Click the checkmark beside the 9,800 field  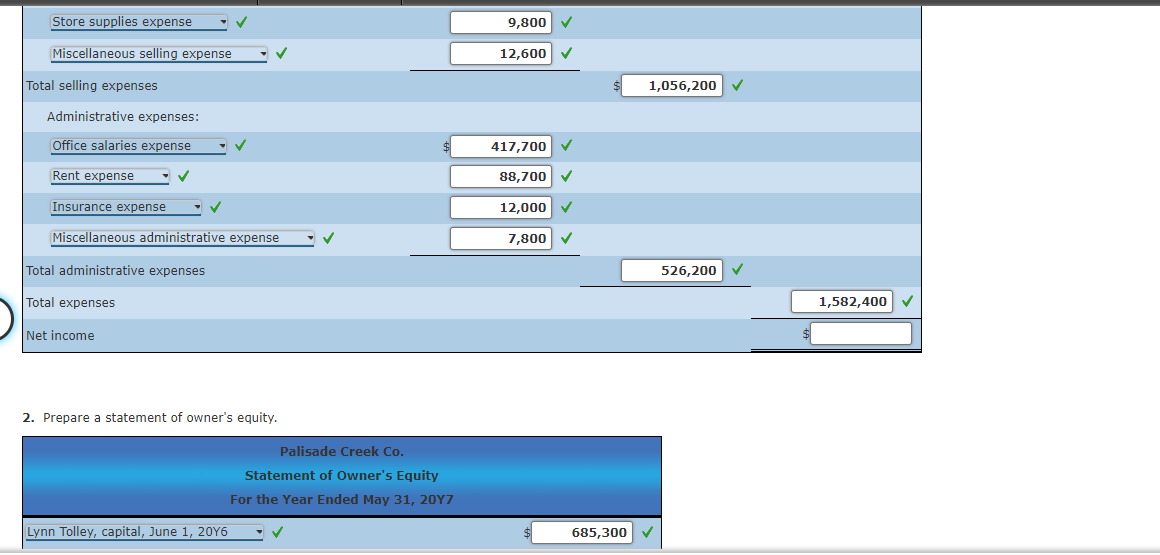pyautogui.click(x=566, y=22)
